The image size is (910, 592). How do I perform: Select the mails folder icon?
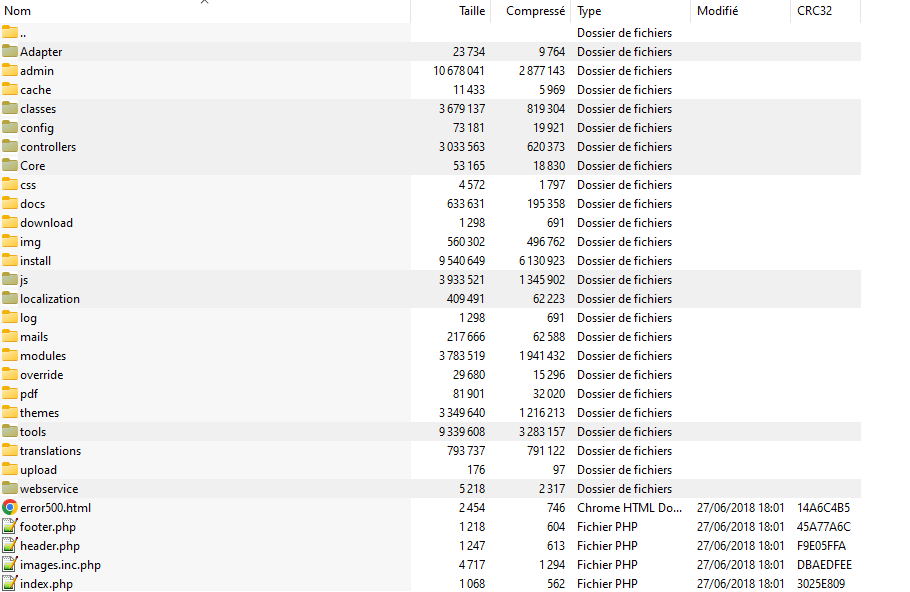10,336
